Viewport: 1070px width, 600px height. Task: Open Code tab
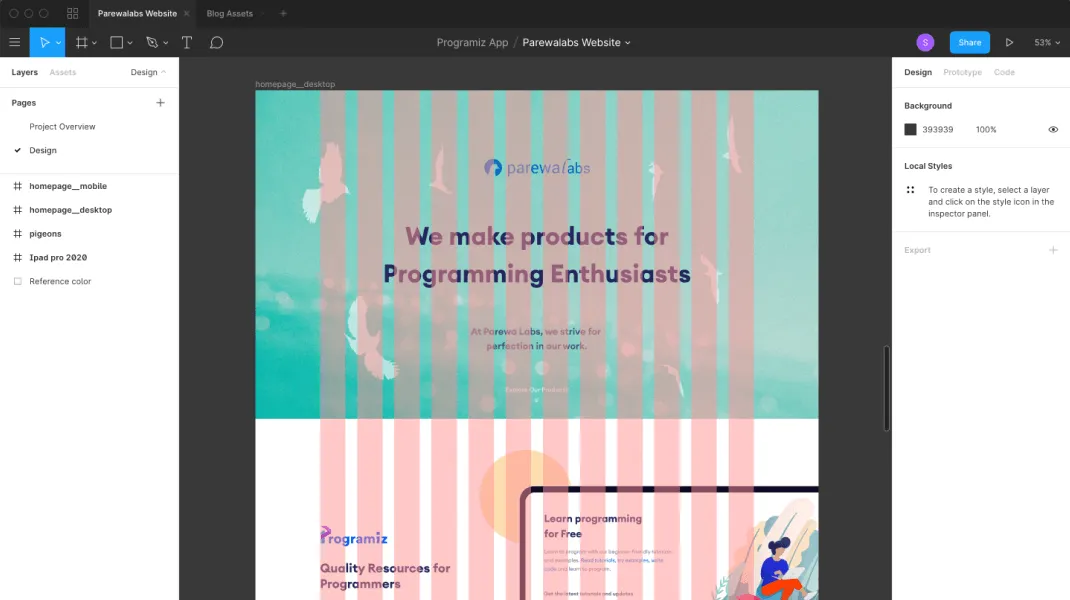click(1004, 72)
